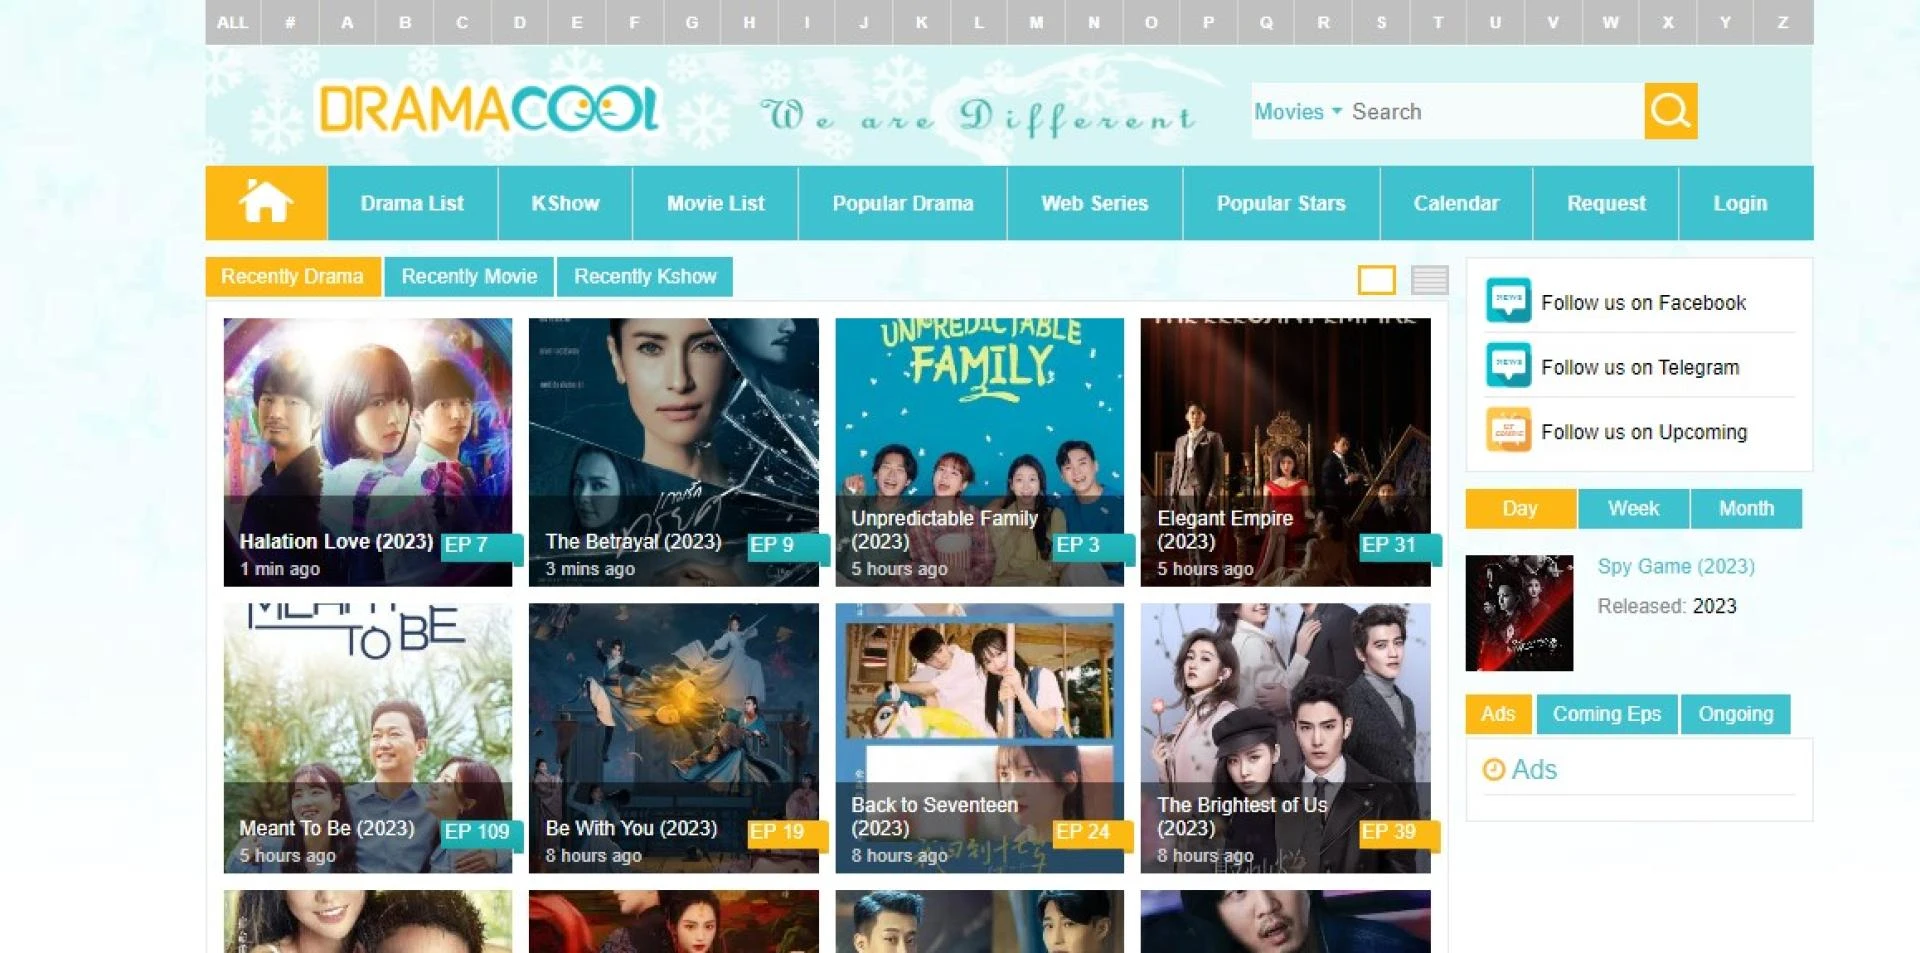Click the Upcoming follow calendar icon
Image resolution: width=1920 pixels, height=953 pixels.
point(1508,430)
